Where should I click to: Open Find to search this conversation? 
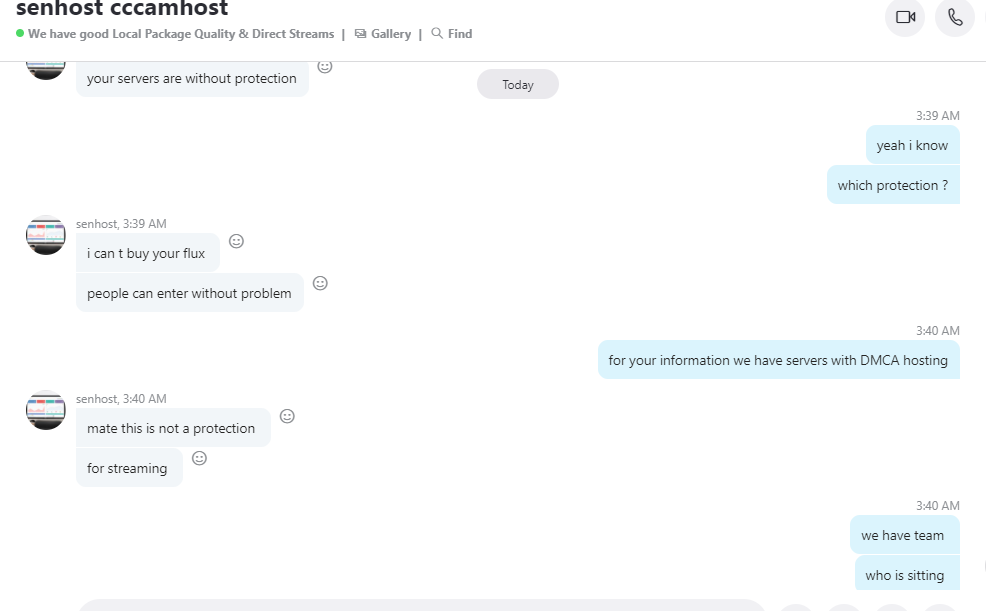pos(451,34)
